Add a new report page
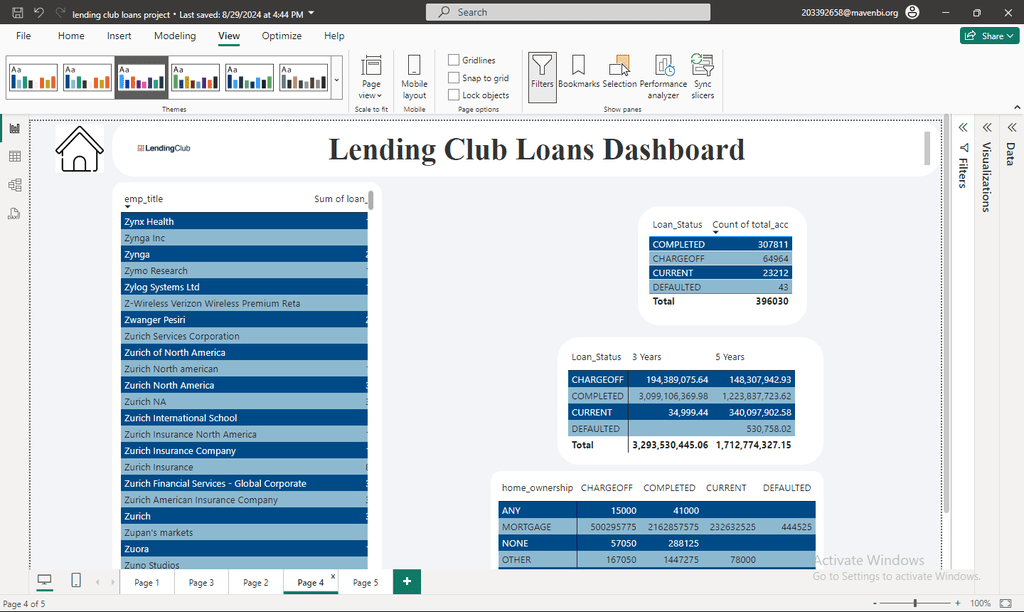The width and height of the screenshot is (1024, 612). pyautogui.click(x=407, y=581)
